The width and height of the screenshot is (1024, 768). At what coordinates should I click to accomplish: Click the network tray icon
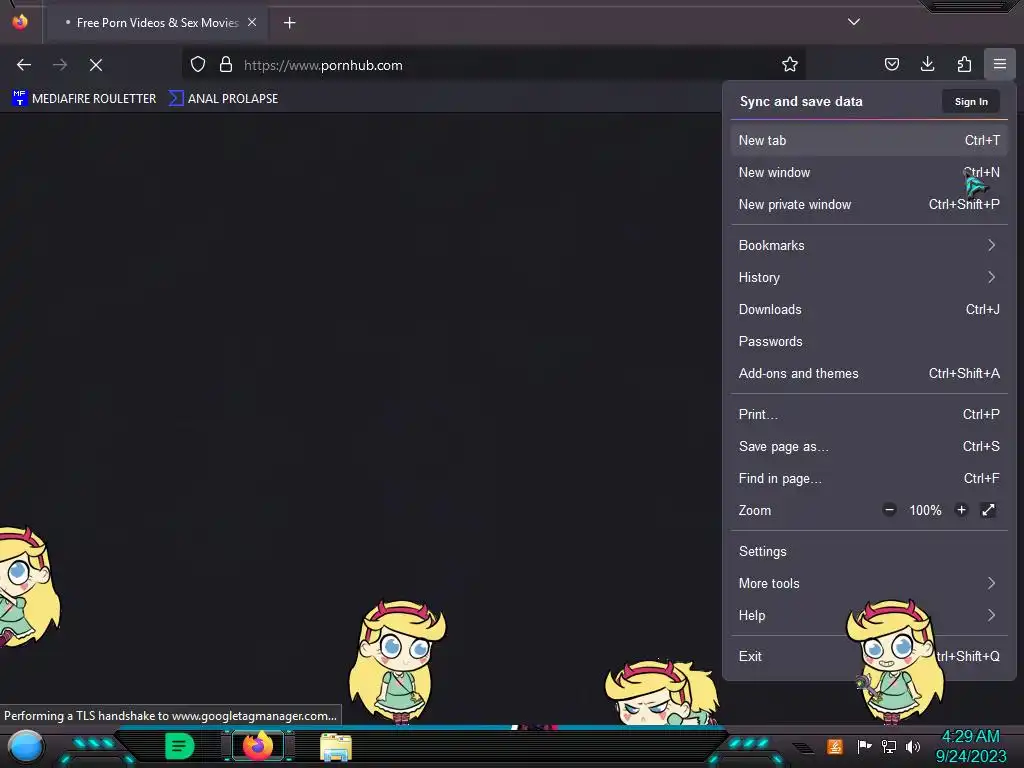[x=889, y=746]
